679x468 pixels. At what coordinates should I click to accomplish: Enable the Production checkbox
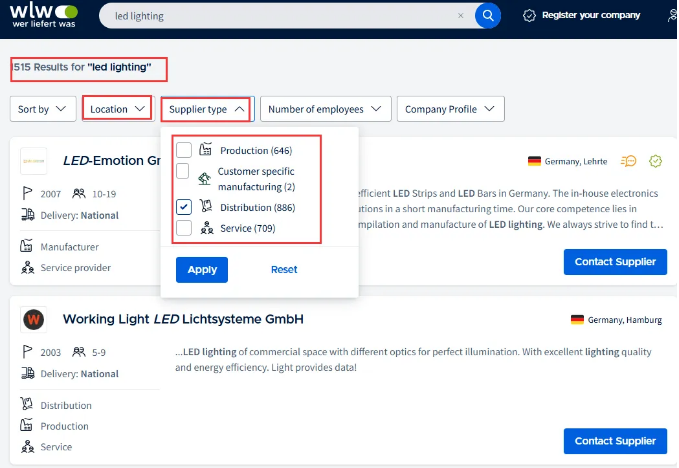click(x=184, y=150)
